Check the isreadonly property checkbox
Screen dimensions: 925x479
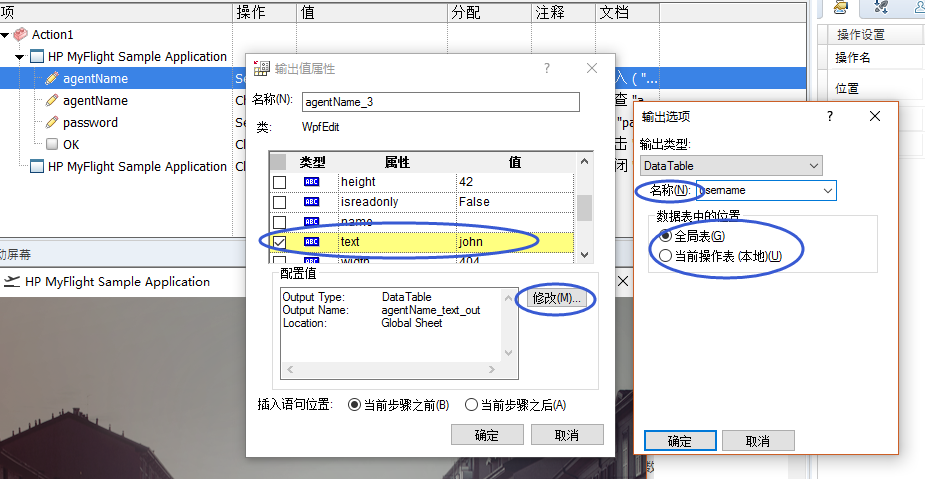tap(280, 202)
